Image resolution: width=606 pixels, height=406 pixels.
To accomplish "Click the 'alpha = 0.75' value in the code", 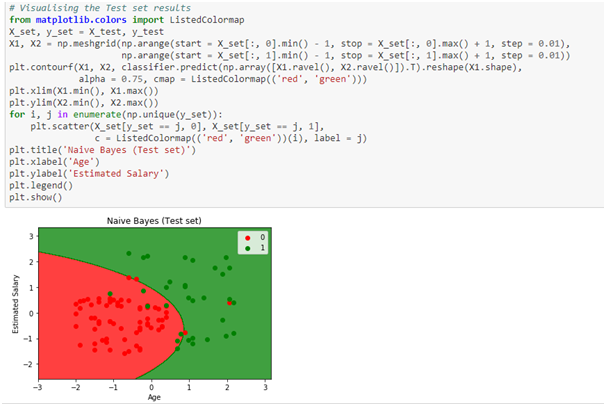I will pyautogui.click(x=111, y=79).
